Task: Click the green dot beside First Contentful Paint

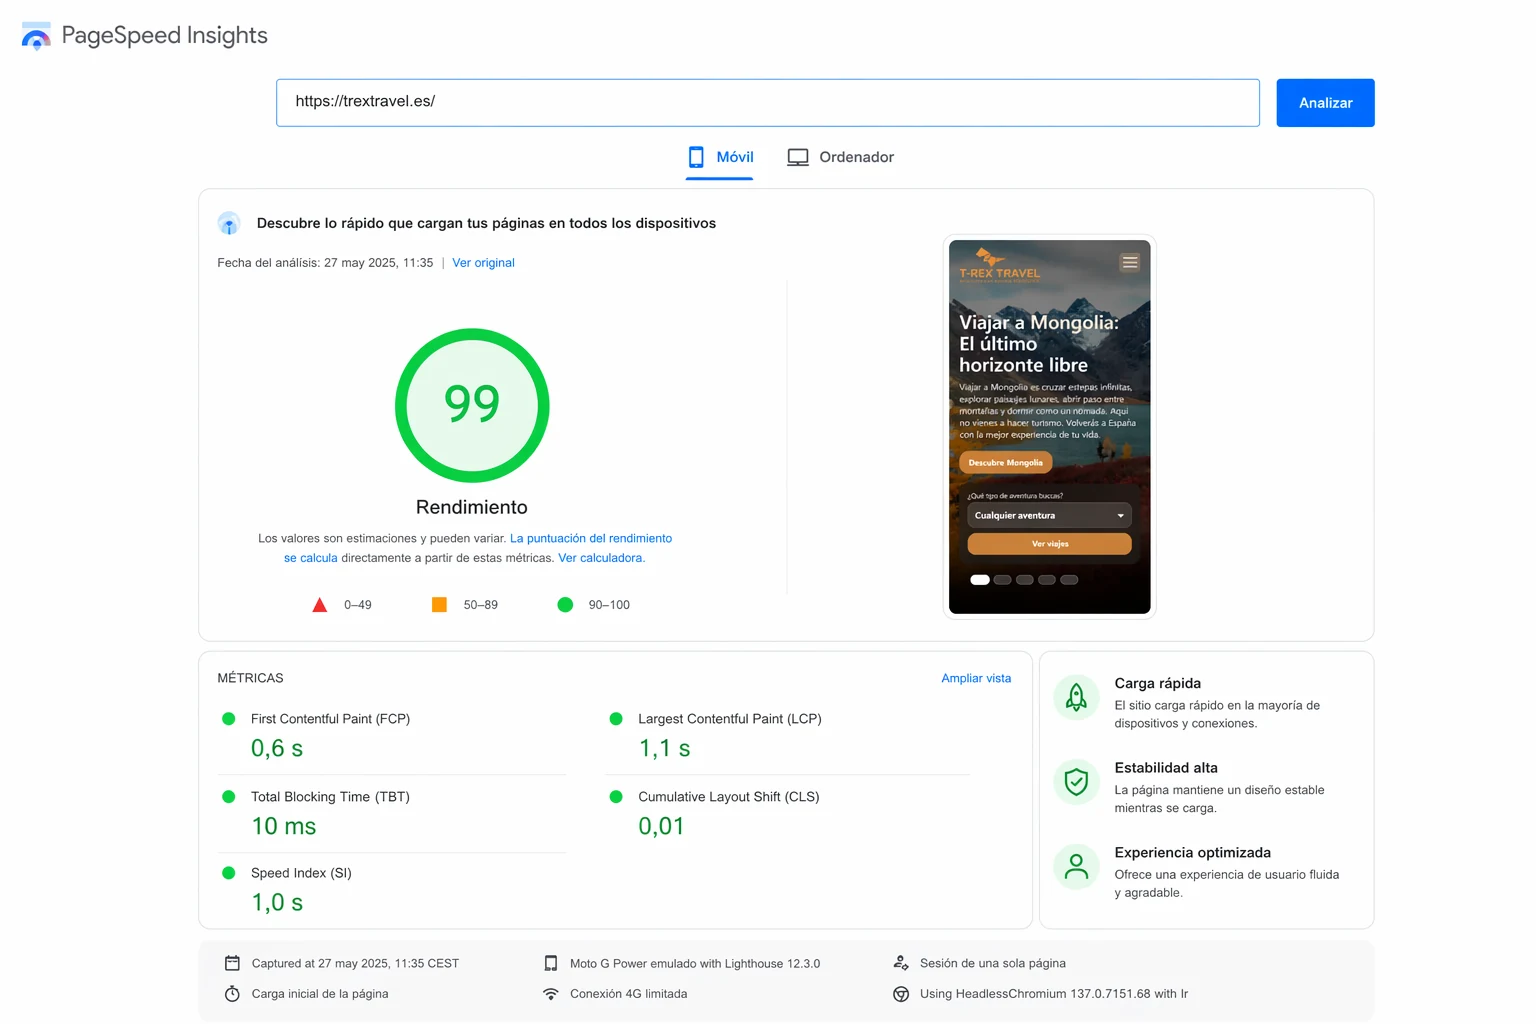Action: (228, 719)
